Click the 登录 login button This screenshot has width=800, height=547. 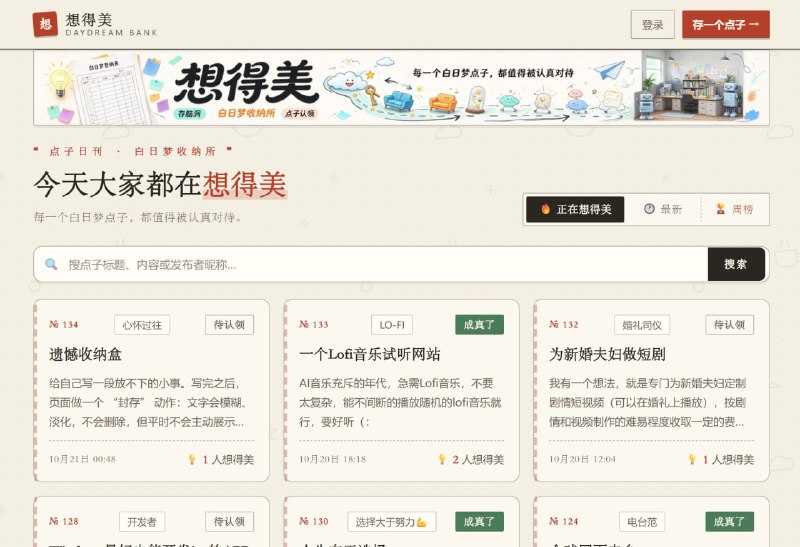pyautogui.click(x=653, y=24)
